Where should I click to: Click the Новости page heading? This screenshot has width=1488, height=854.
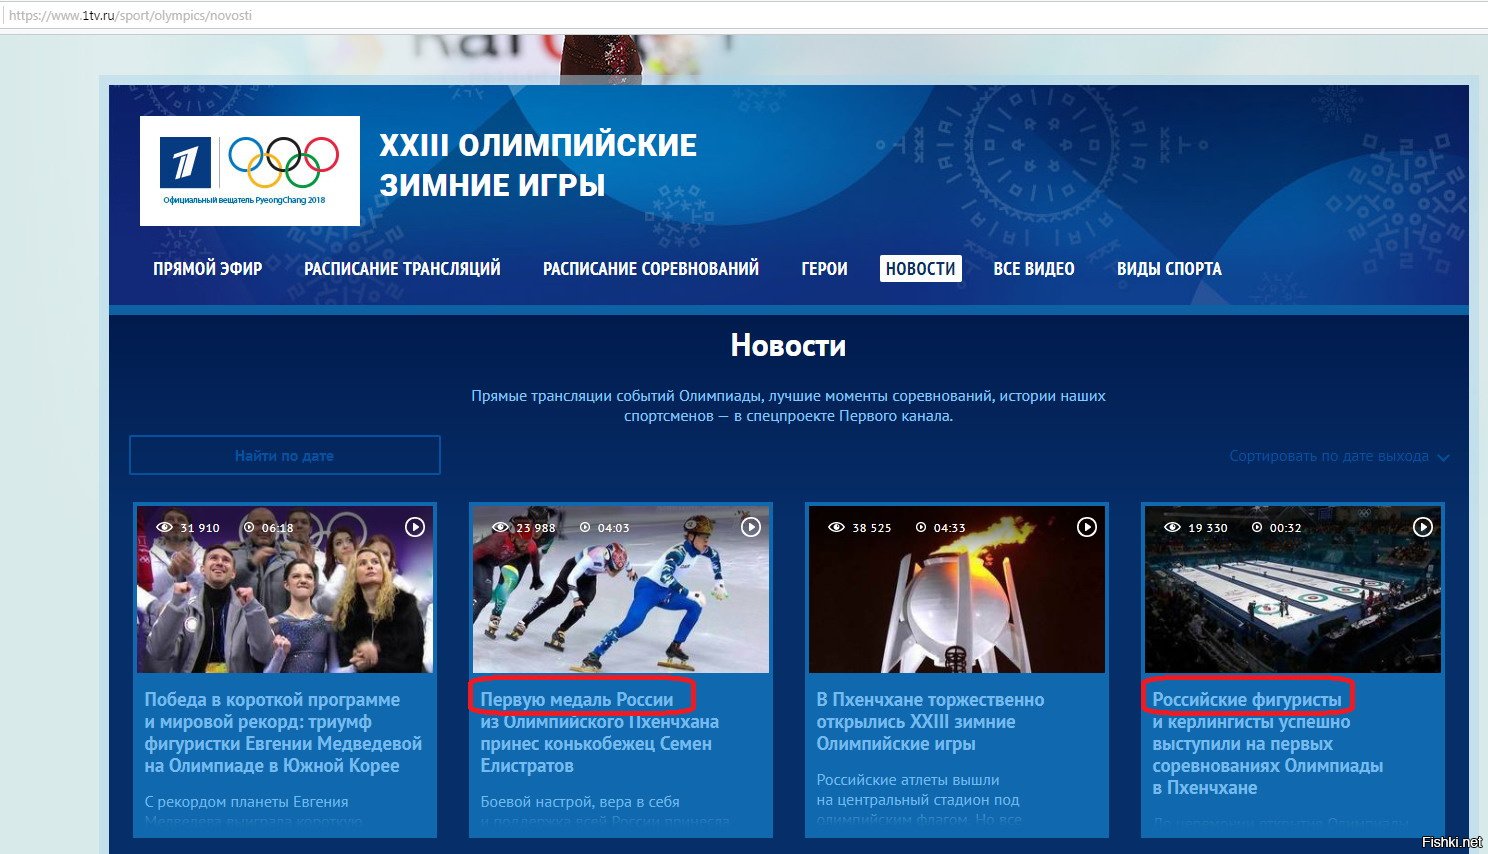click(x=788, y=346)
